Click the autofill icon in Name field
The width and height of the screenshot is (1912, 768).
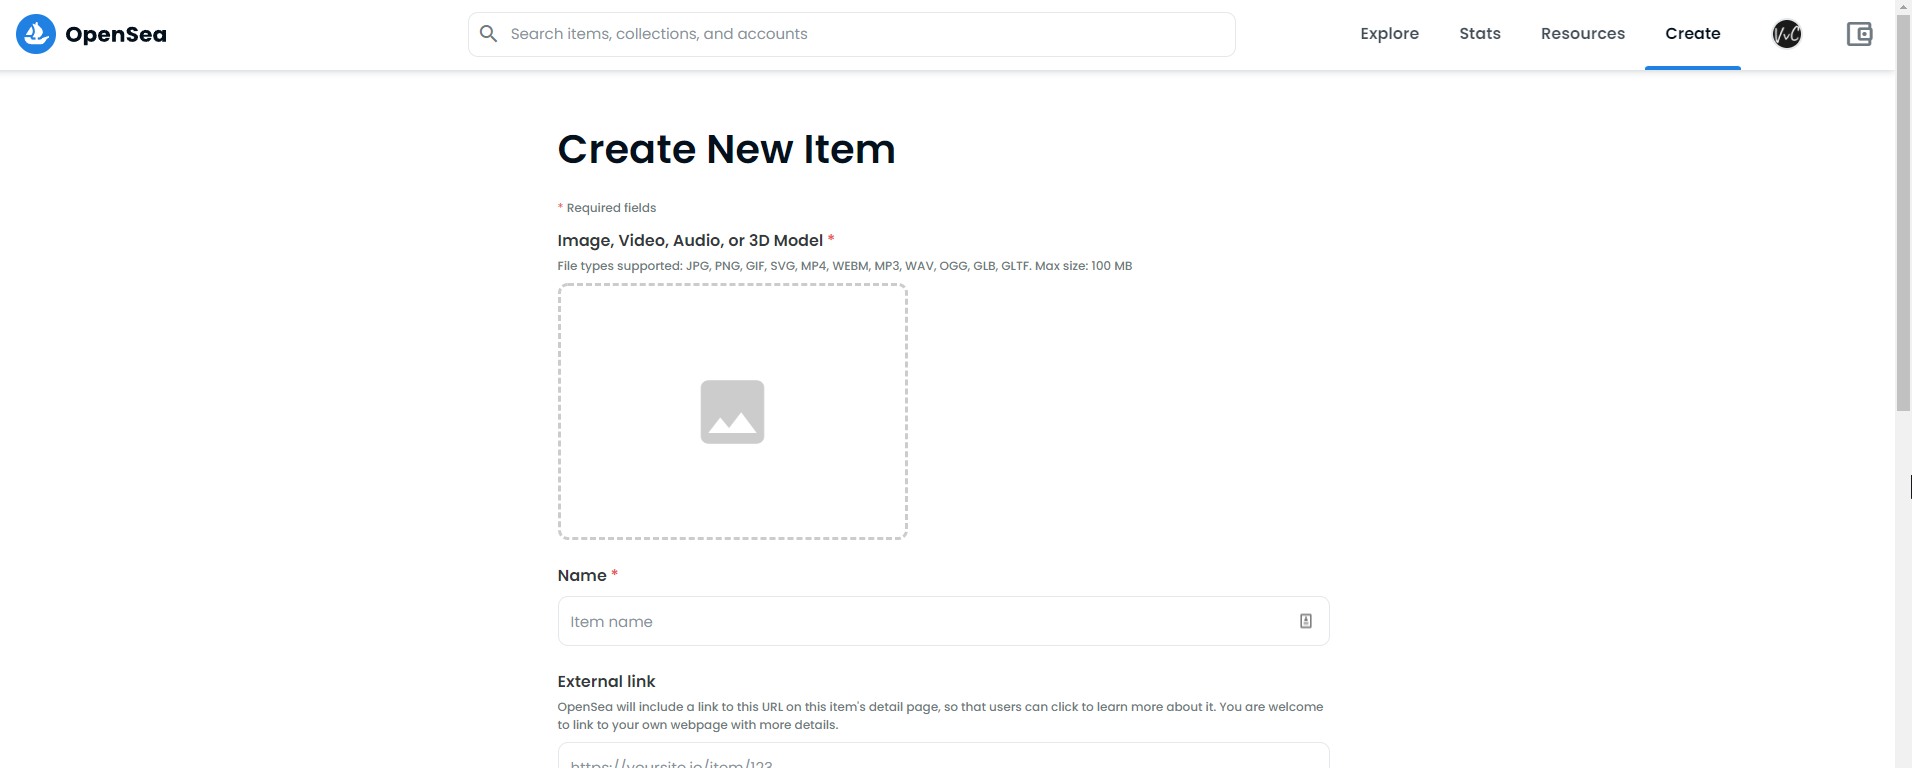click(1305, 621)
